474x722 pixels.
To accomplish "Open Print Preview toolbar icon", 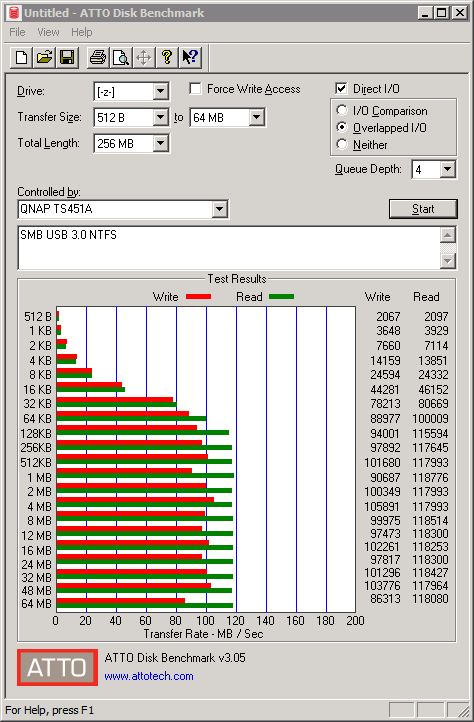I will (x=121, y=58).
